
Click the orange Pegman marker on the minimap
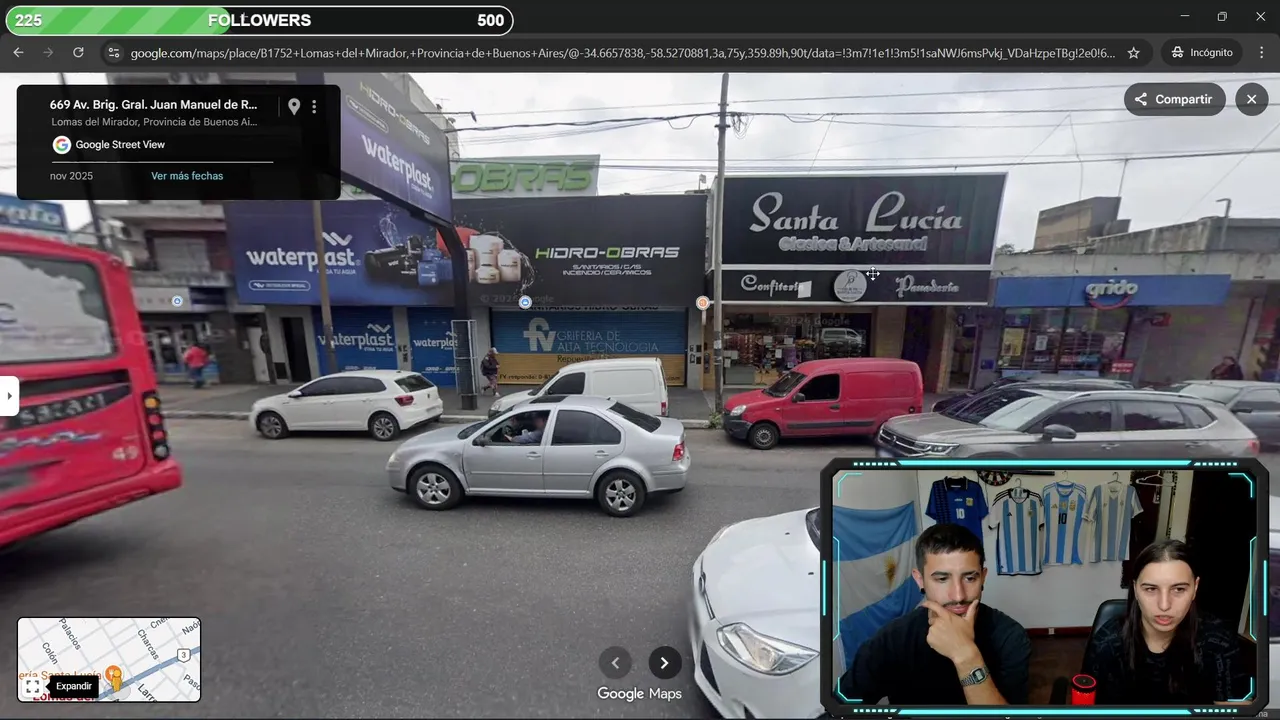(x=114, y=678)
